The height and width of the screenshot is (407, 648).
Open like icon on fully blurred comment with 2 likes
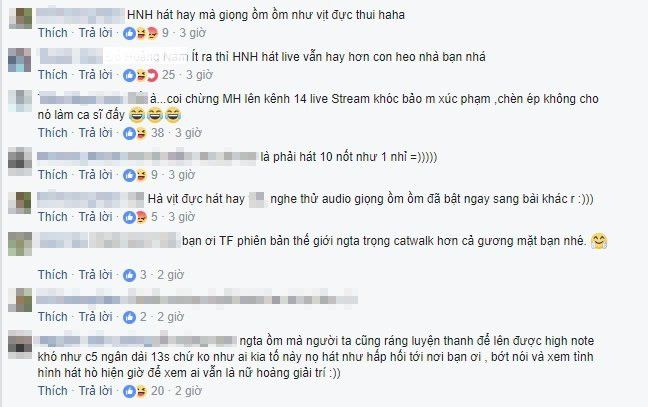click(x=129, y=317)
